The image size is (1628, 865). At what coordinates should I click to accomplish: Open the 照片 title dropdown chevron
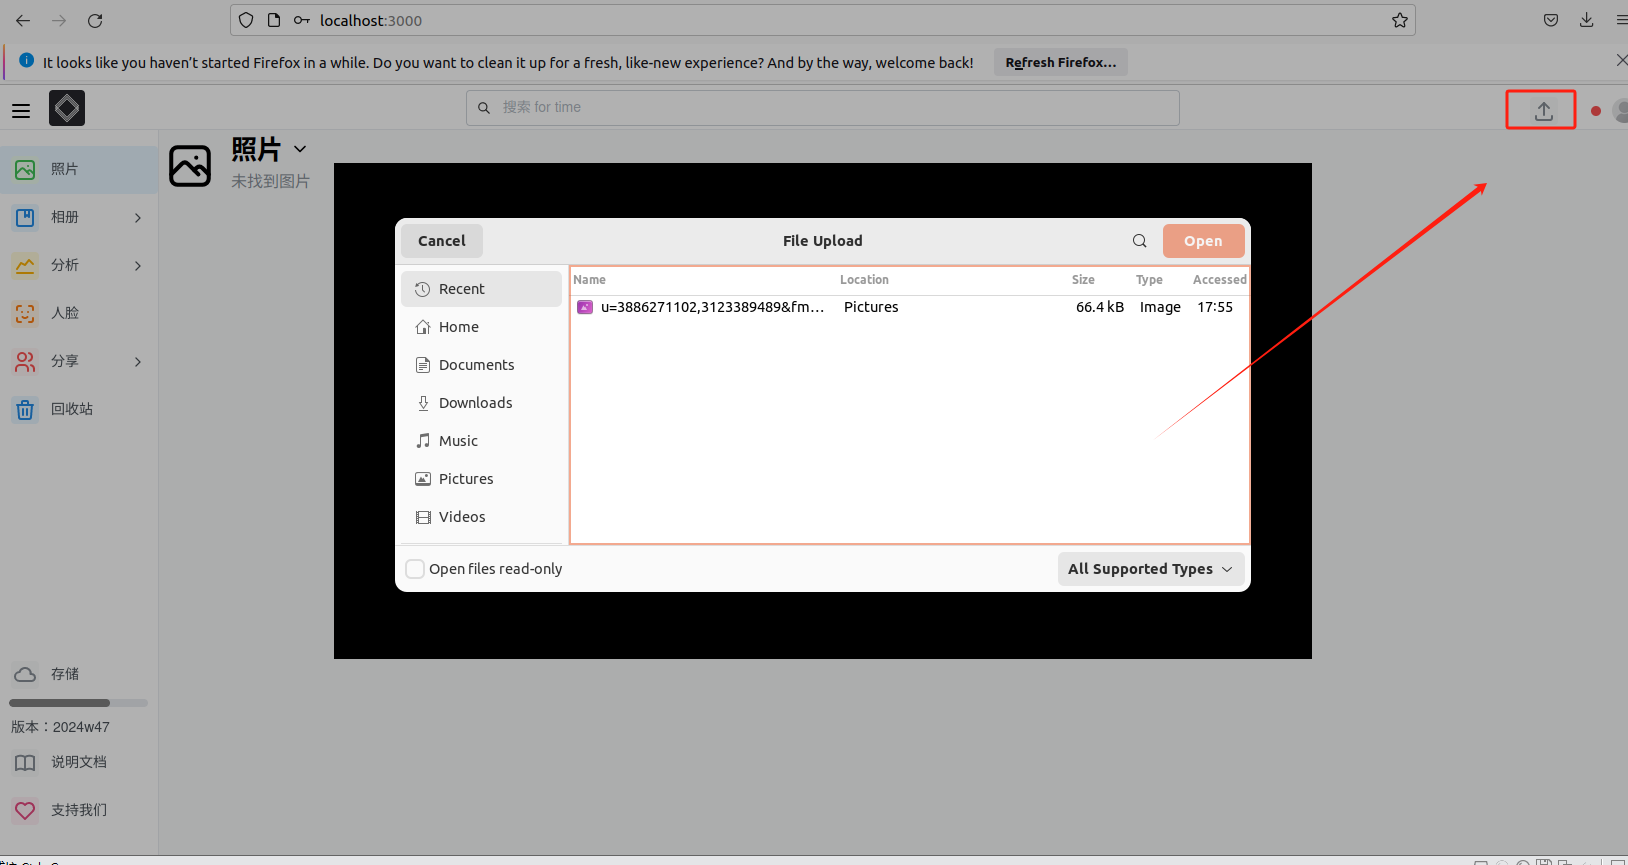tap(300, 149)
